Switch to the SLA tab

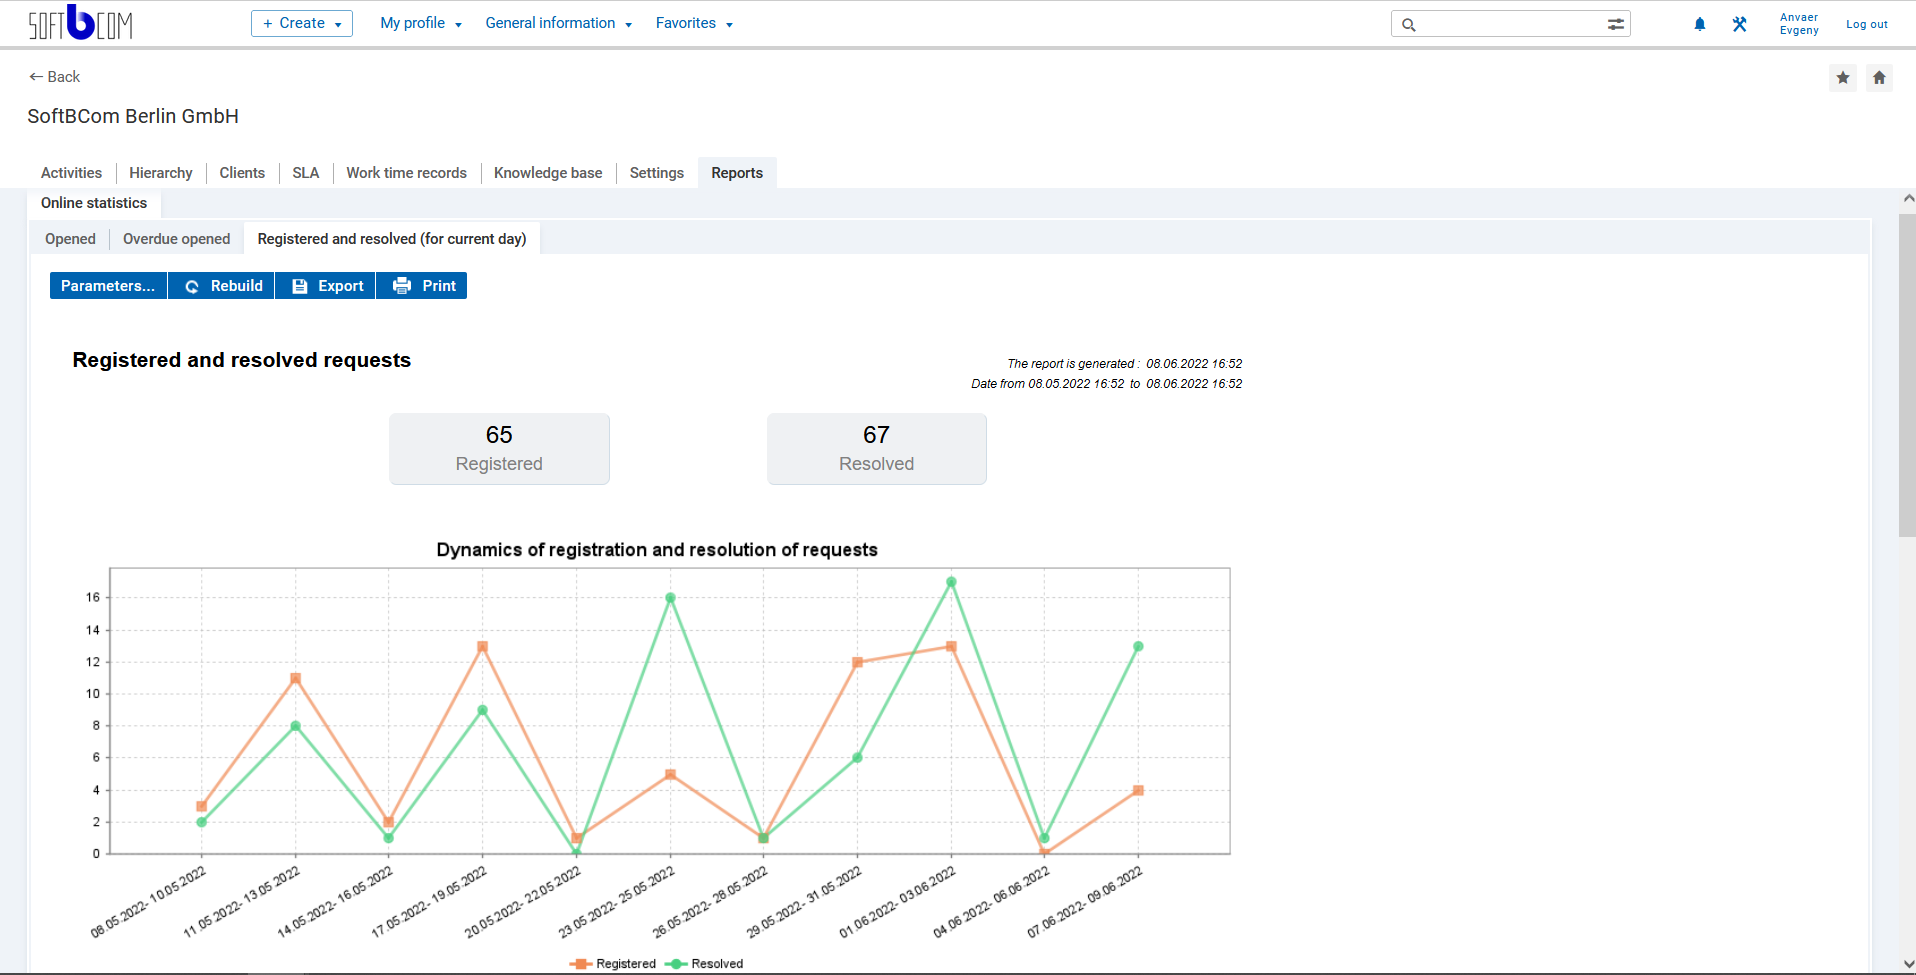tap(305, 172)
